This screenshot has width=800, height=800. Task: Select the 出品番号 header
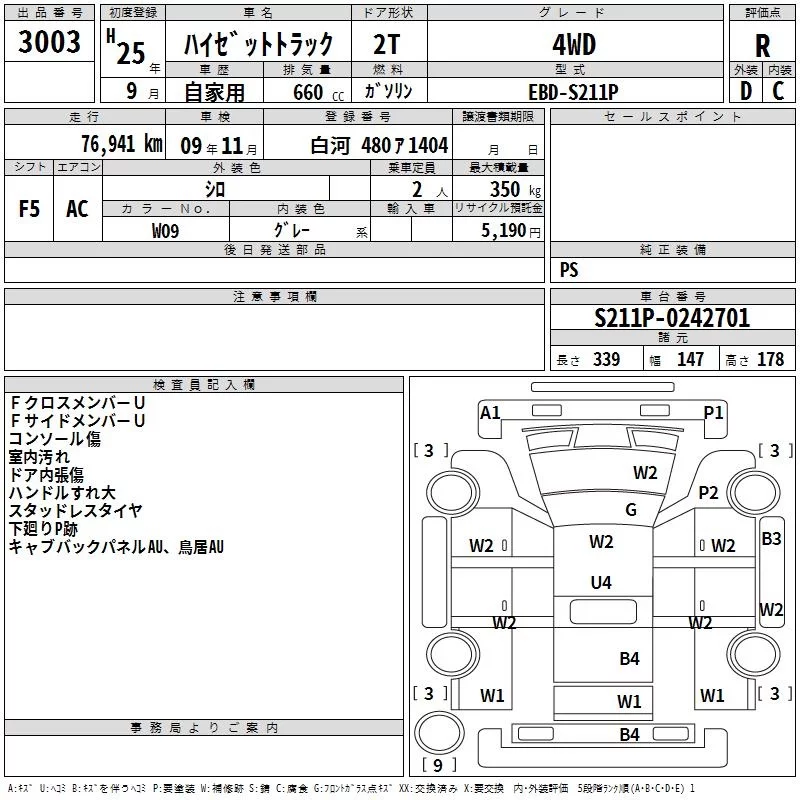[49, 13]
